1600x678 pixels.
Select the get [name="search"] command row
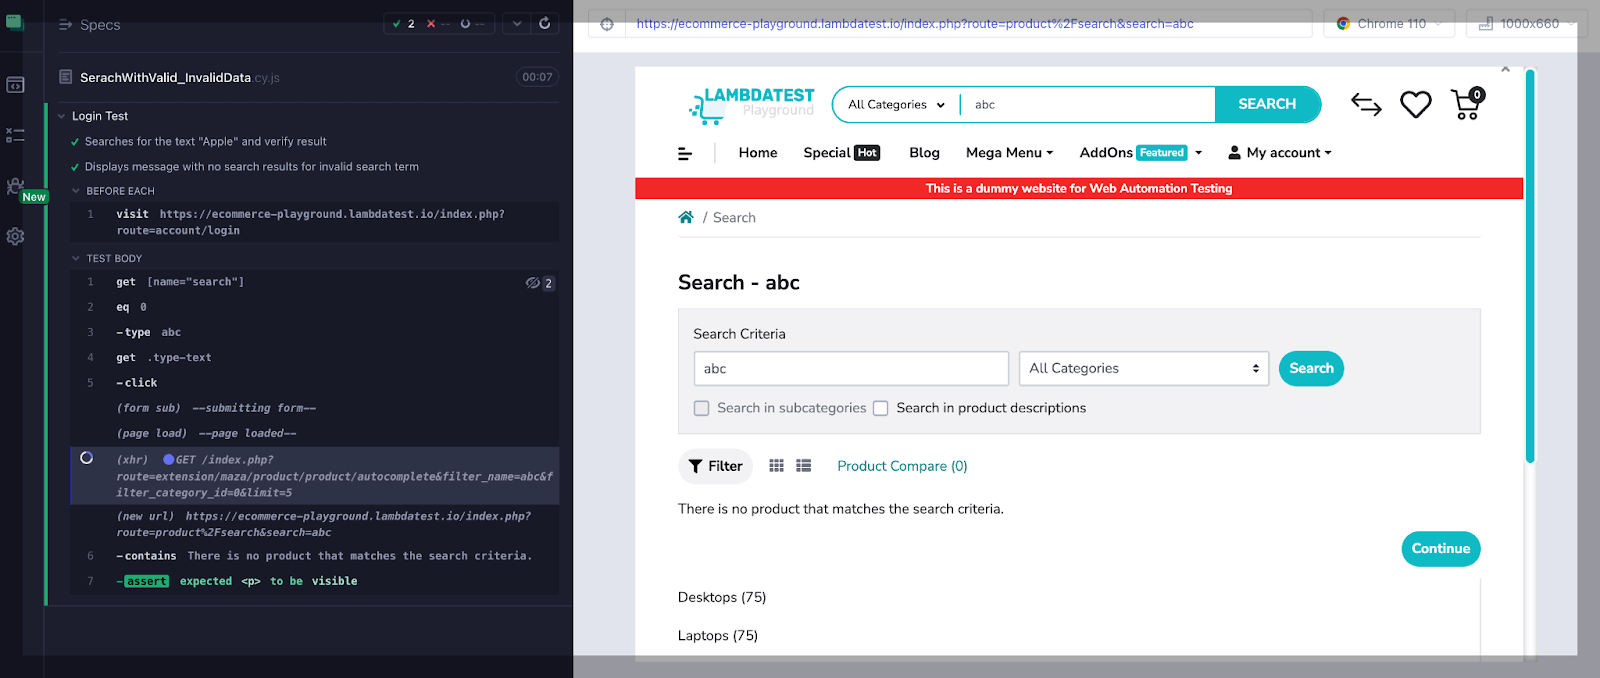click(x=314, y=282)
